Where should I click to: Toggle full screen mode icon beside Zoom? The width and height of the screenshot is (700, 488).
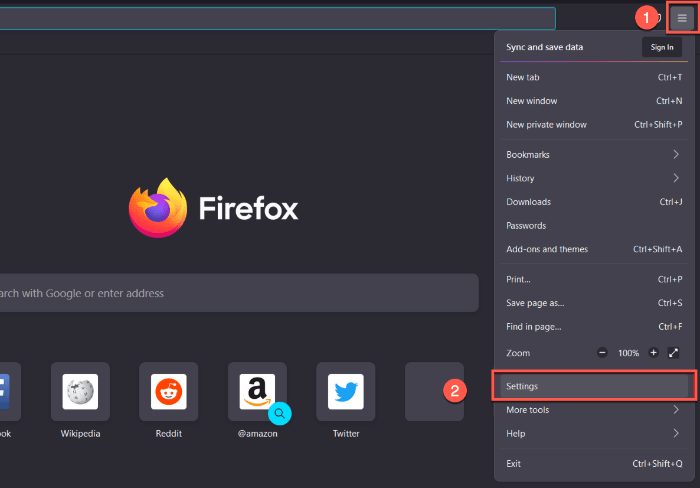tap(673, 353)
